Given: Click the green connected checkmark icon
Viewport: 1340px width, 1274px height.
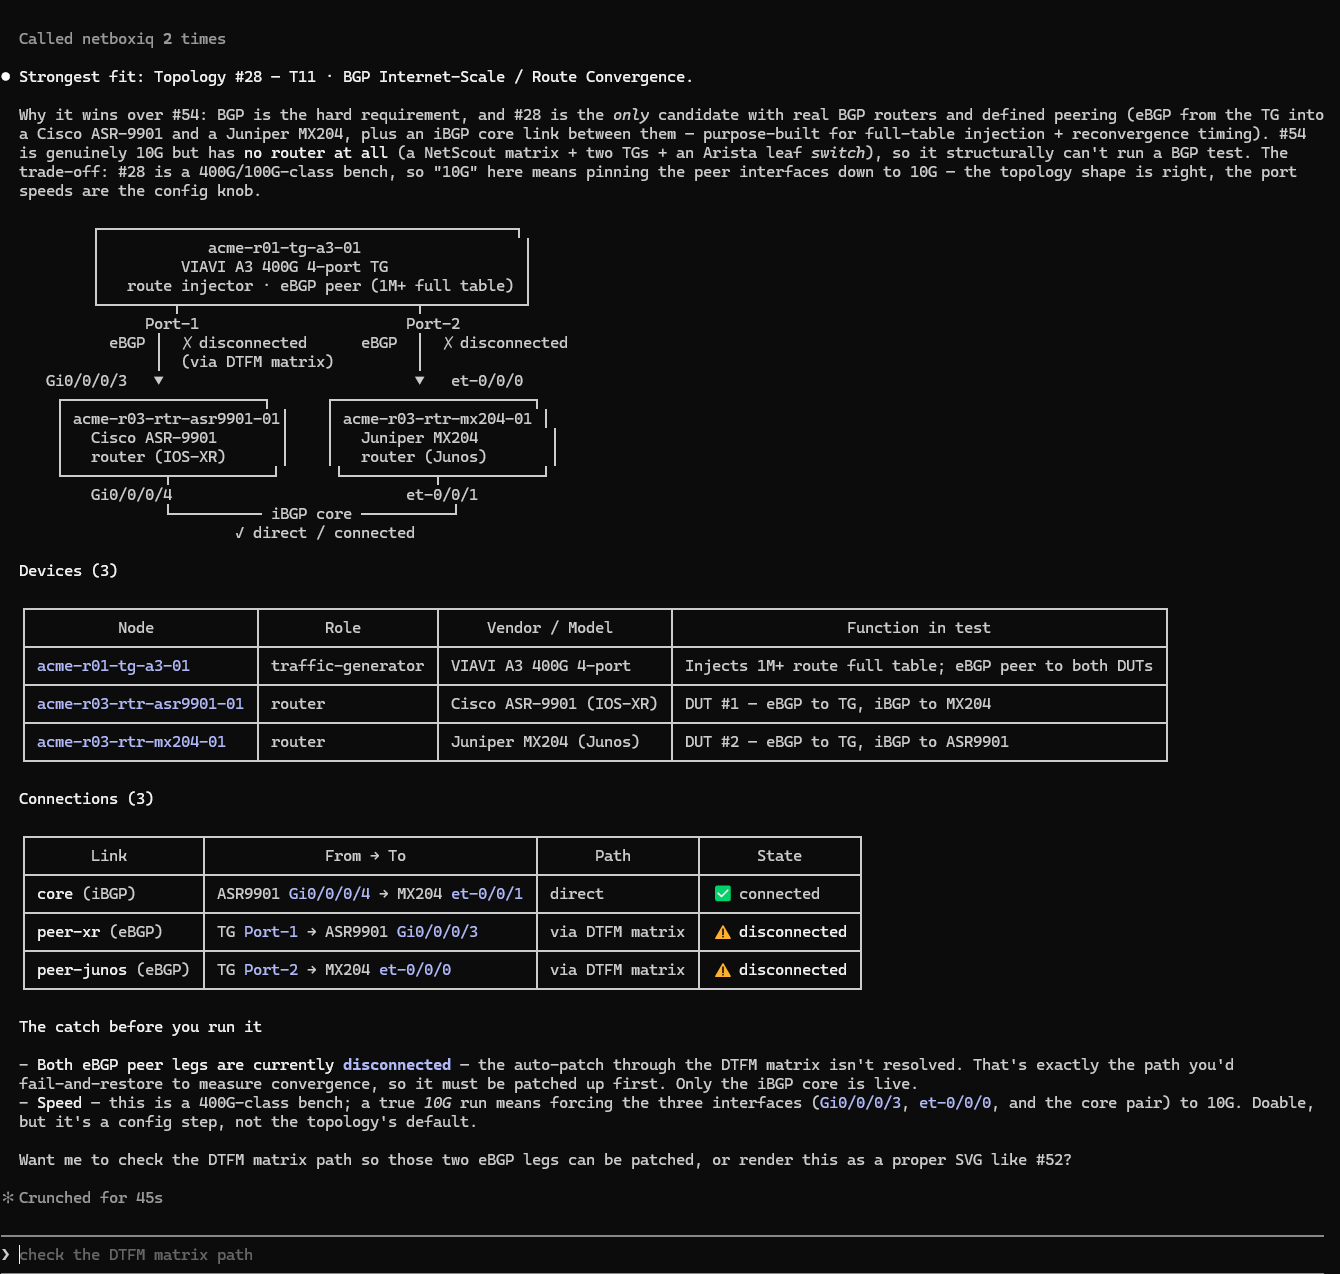Looking at the screenshot, I should pyautogui.click(x=723, y=894).
